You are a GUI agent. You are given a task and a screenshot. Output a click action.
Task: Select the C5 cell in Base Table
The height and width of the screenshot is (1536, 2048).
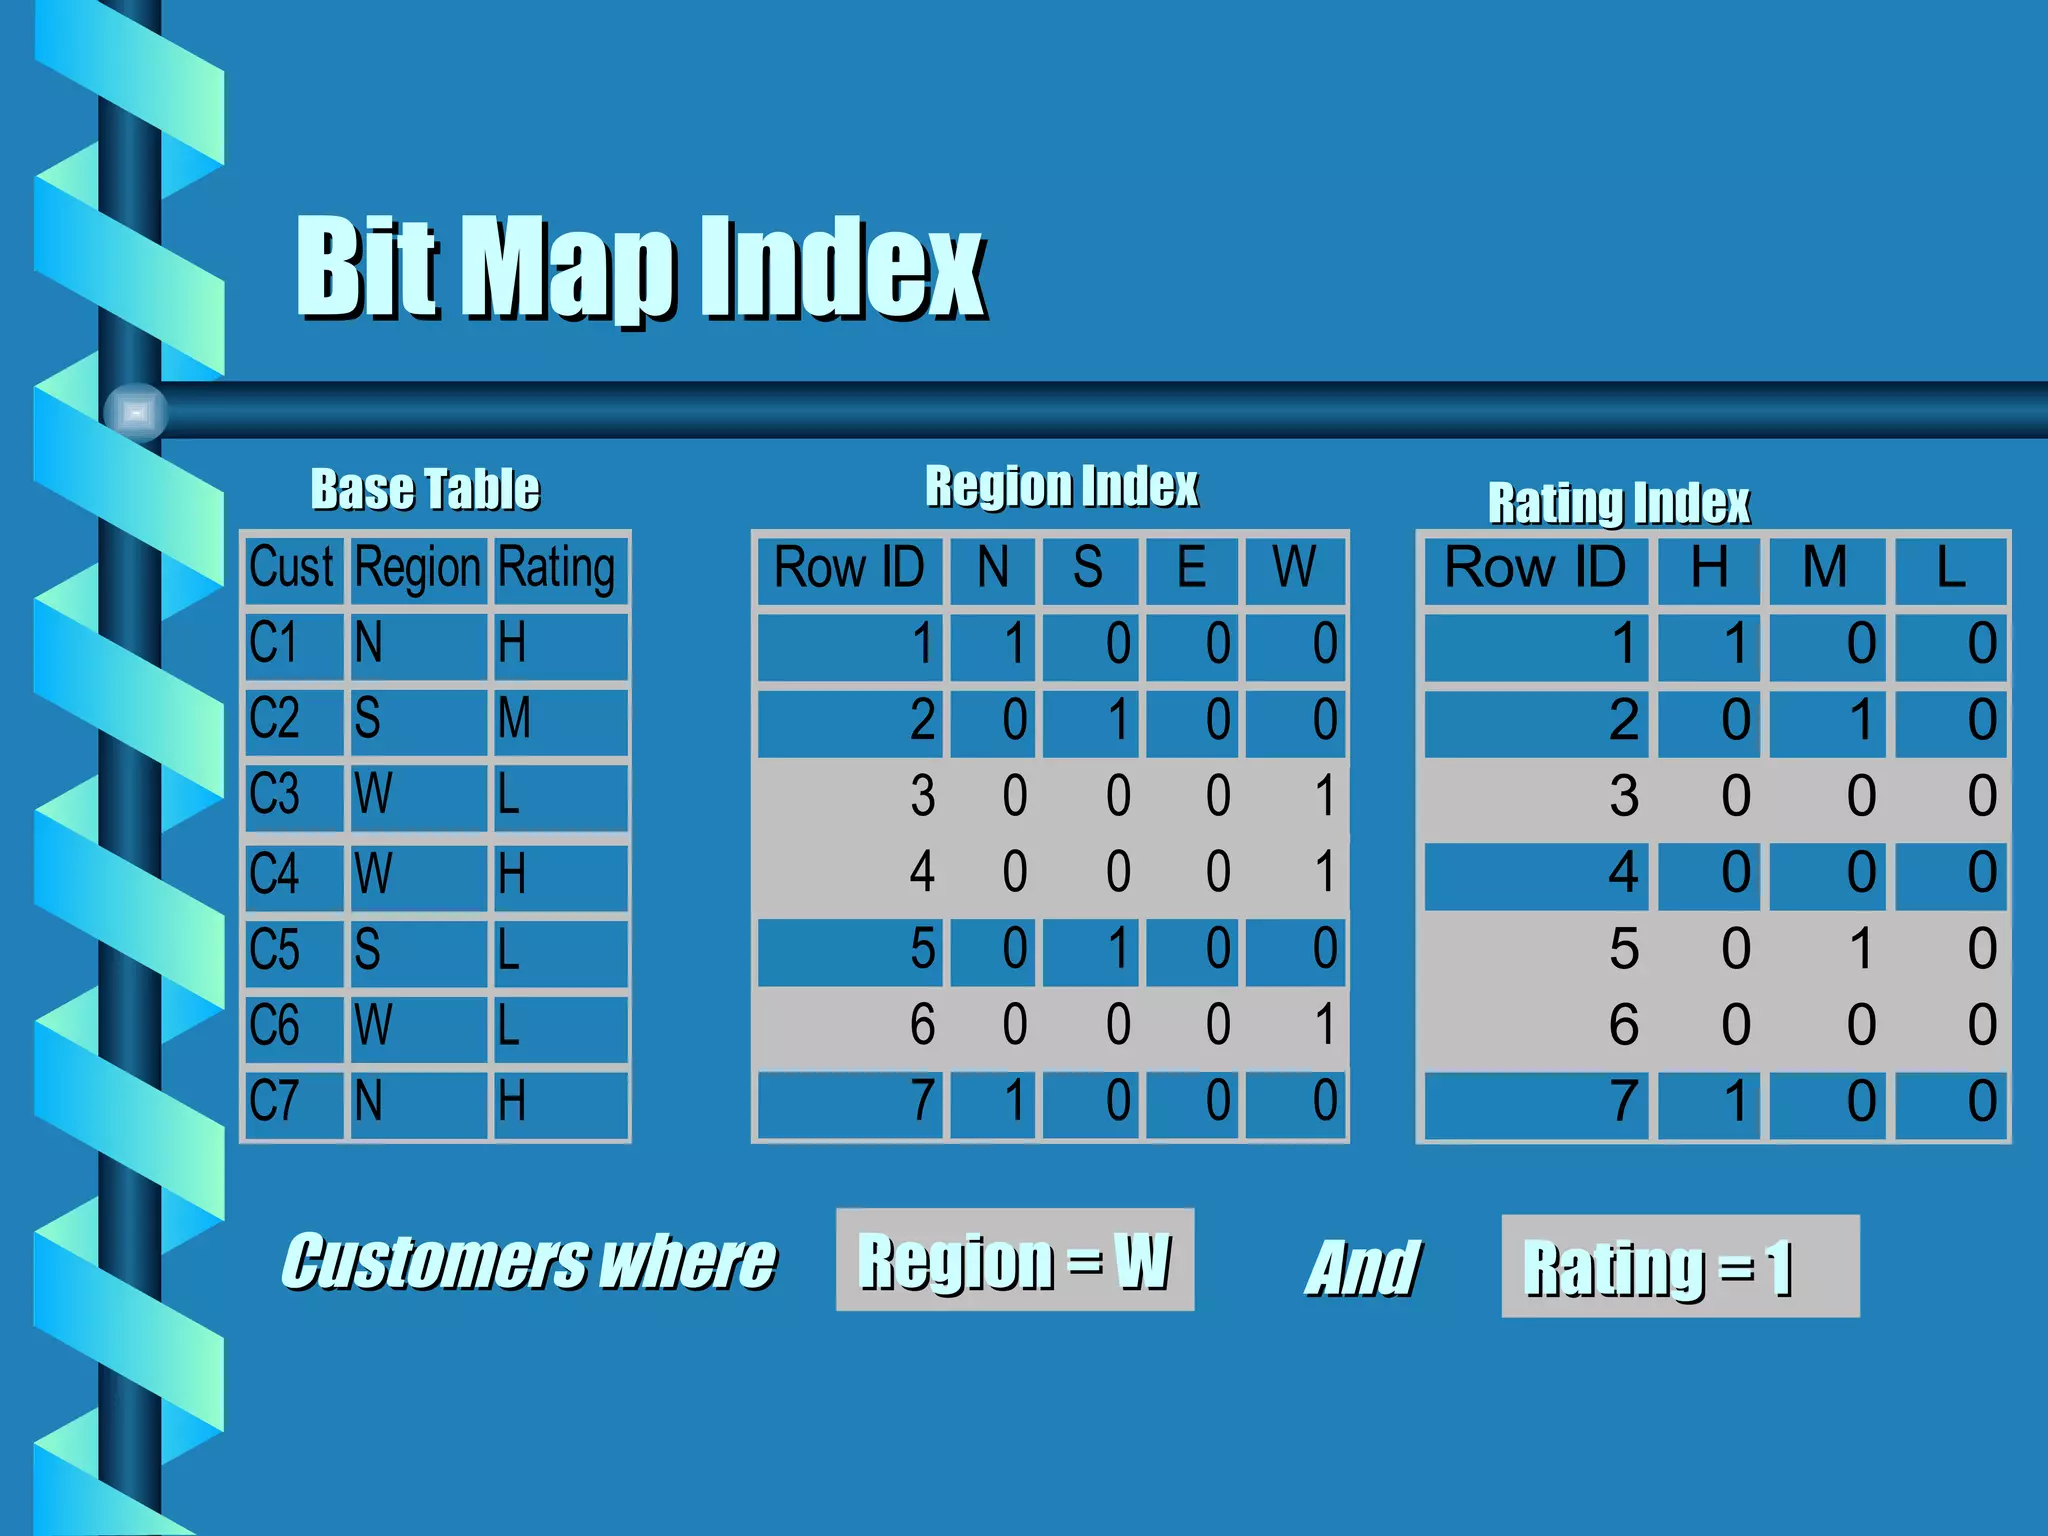click(295, 952)
